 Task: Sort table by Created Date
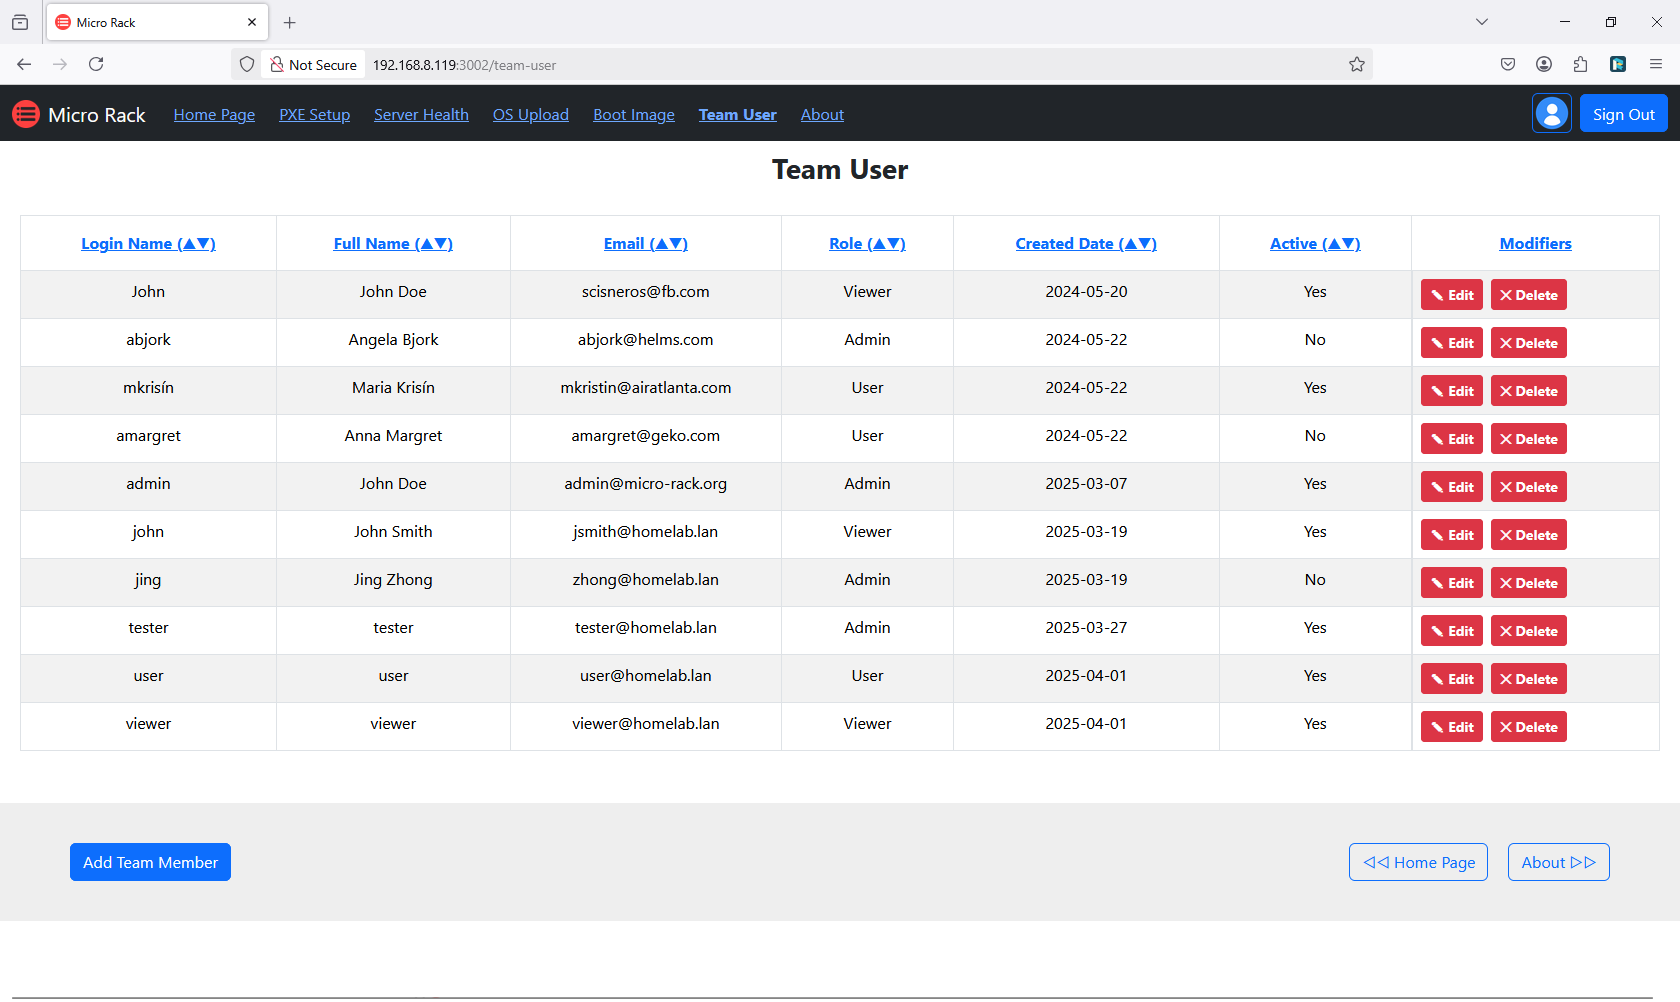point(1086,243)
